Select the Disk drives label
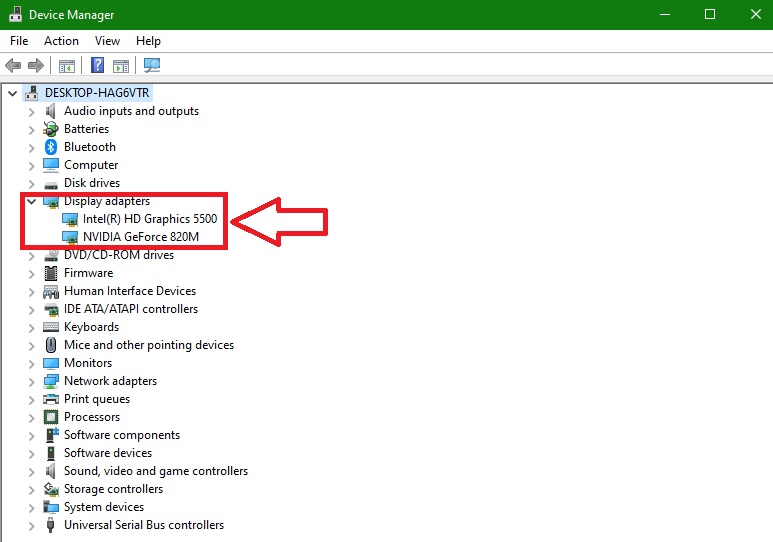Screen dimensions: 773x542 coord(92,183)
